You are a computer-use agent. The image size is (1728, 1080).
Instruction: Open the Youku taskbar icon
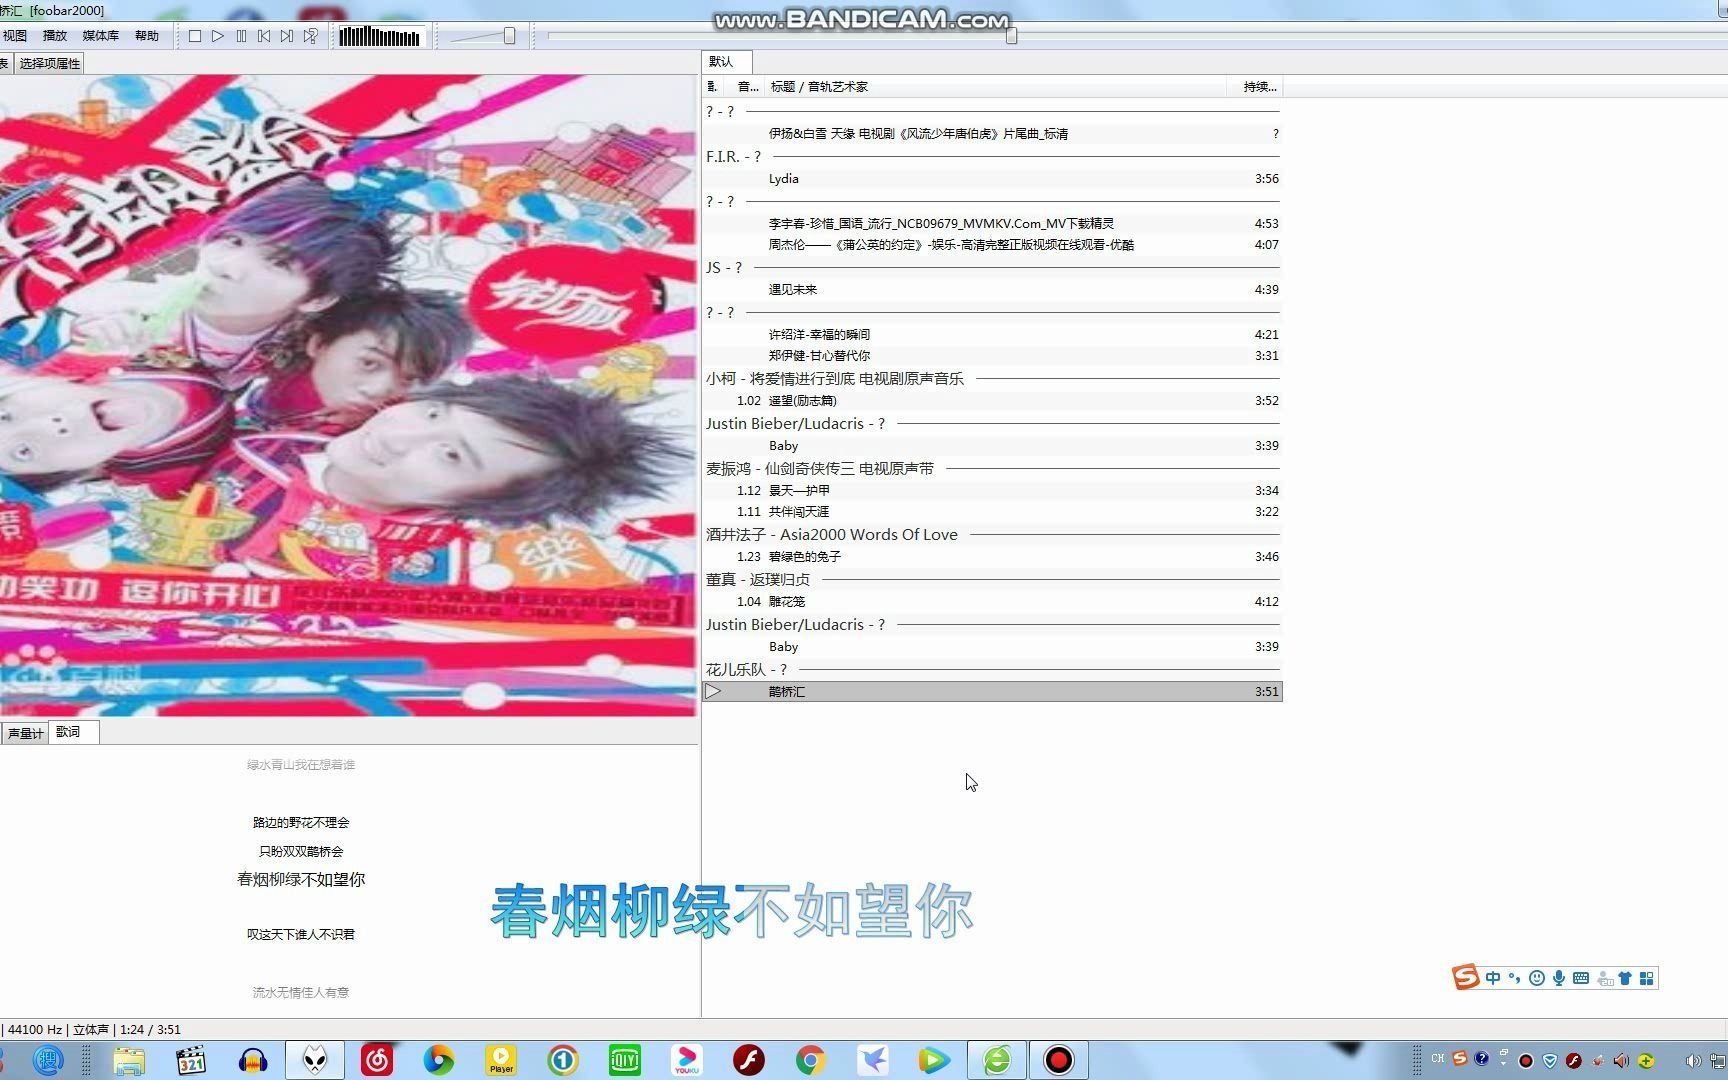[x=687, y=1060]
